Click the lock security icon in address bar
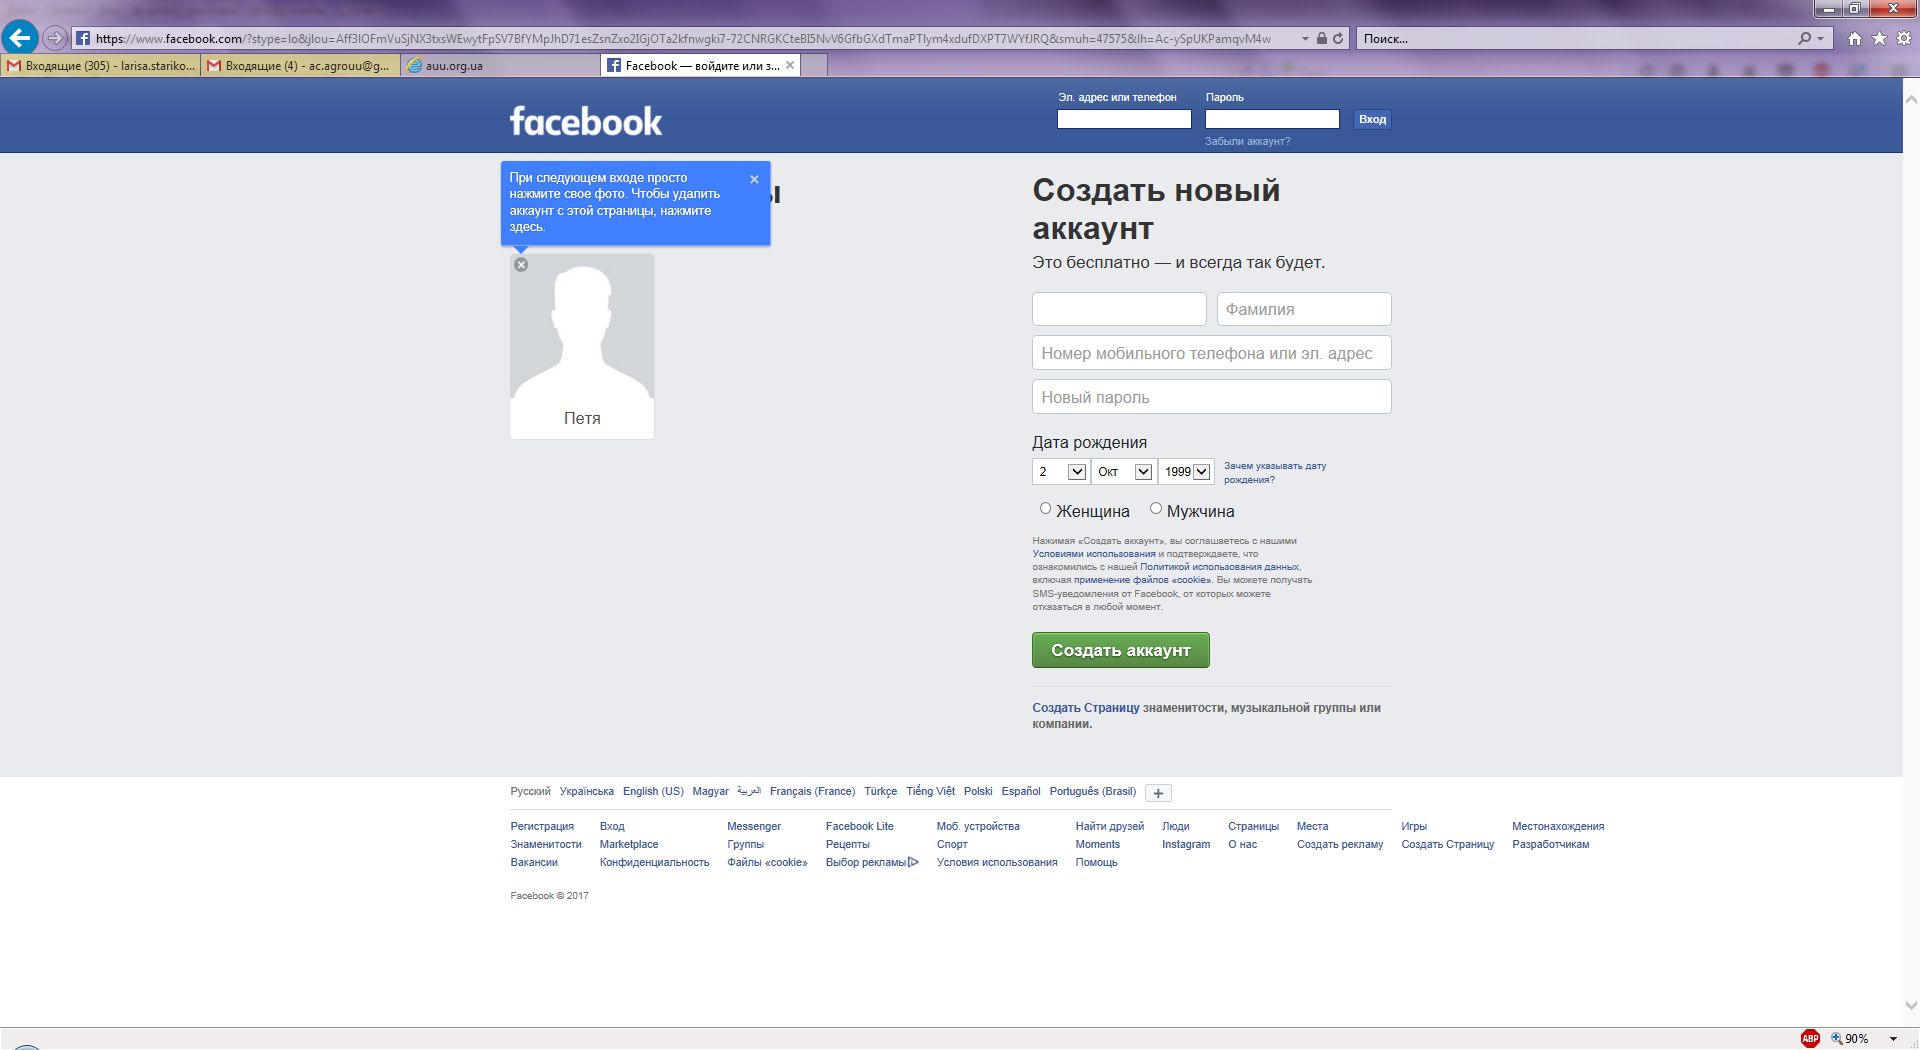This screenshot has width=1920, height=1050. [x=1322, y=38]
